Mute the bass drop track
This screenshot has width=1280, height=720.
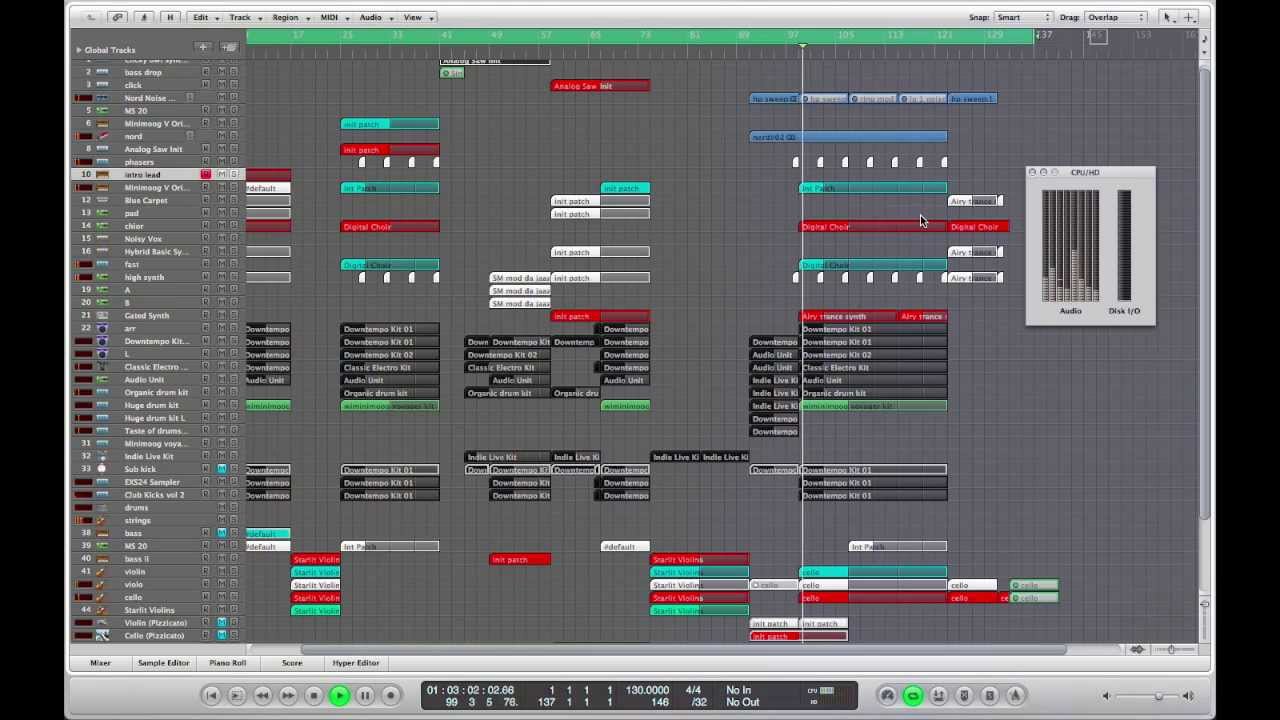(x=221, y=72)
